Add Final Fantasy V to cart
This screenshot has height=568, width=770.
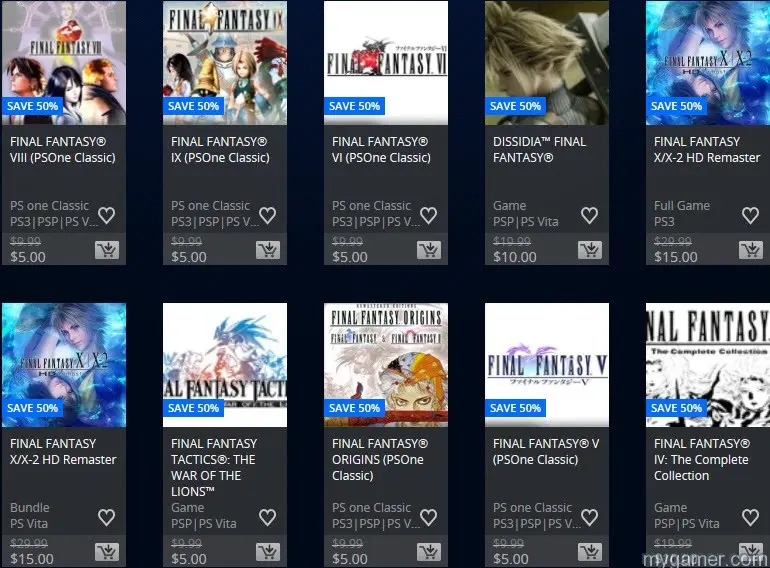590,552
